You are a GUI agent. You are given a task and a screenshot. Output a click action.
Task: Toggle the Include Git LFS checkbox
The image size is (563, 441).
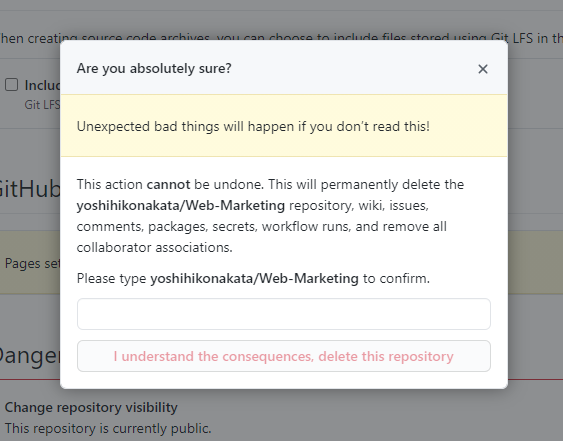(11, 85)
